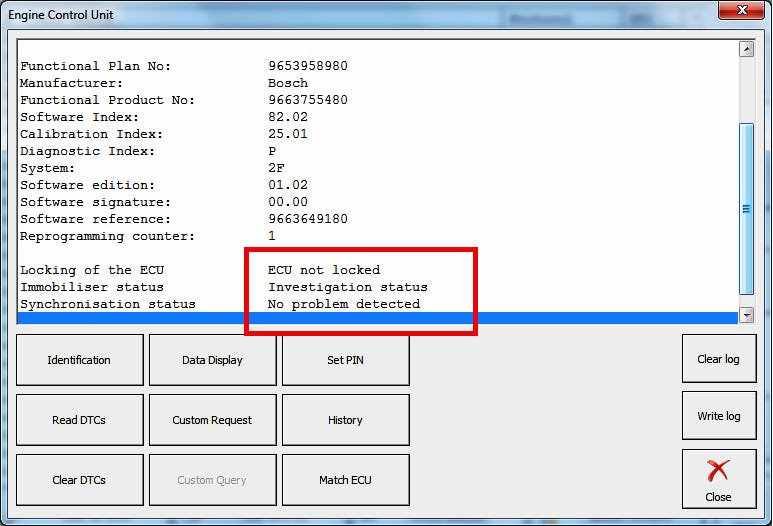
Task: Open Custom Request
Action: click(212, 420)
